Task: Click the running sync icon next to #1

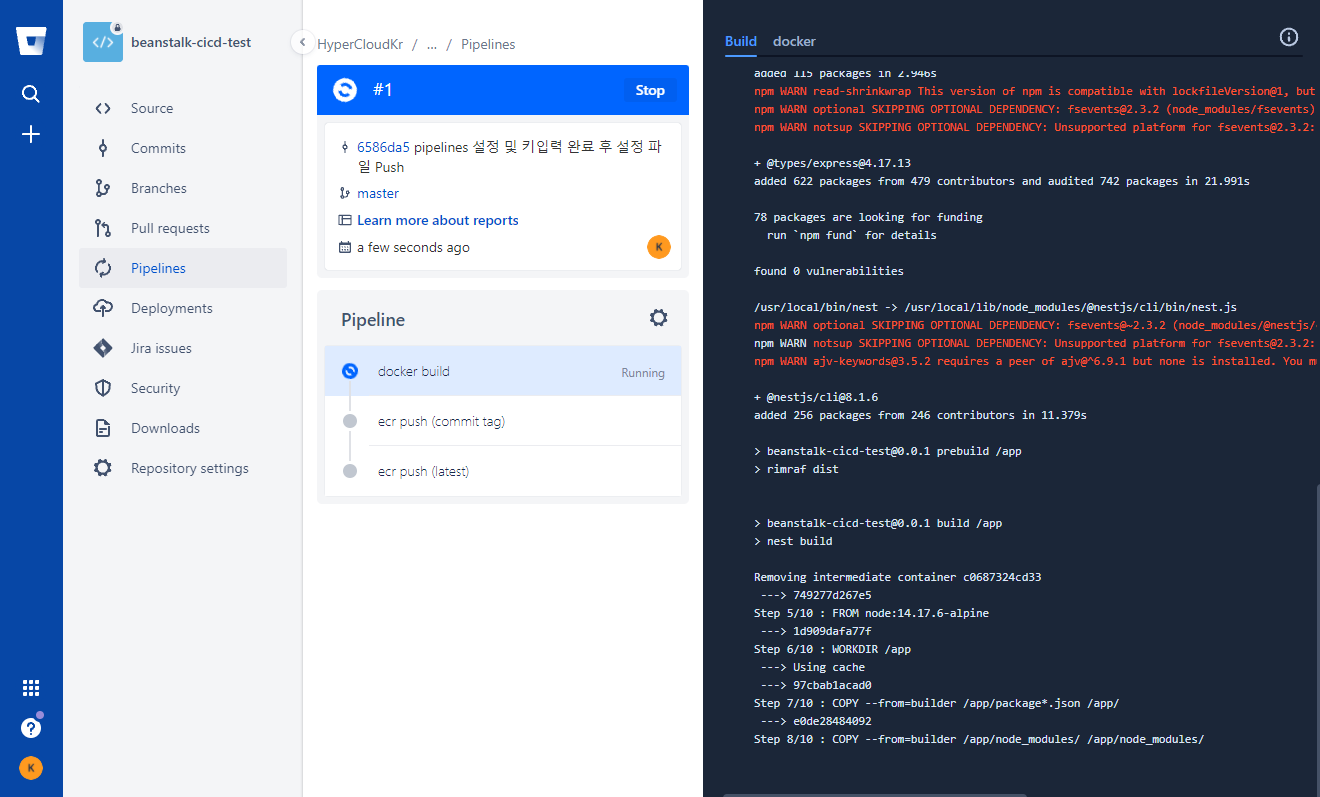Action: pos(345,90)
